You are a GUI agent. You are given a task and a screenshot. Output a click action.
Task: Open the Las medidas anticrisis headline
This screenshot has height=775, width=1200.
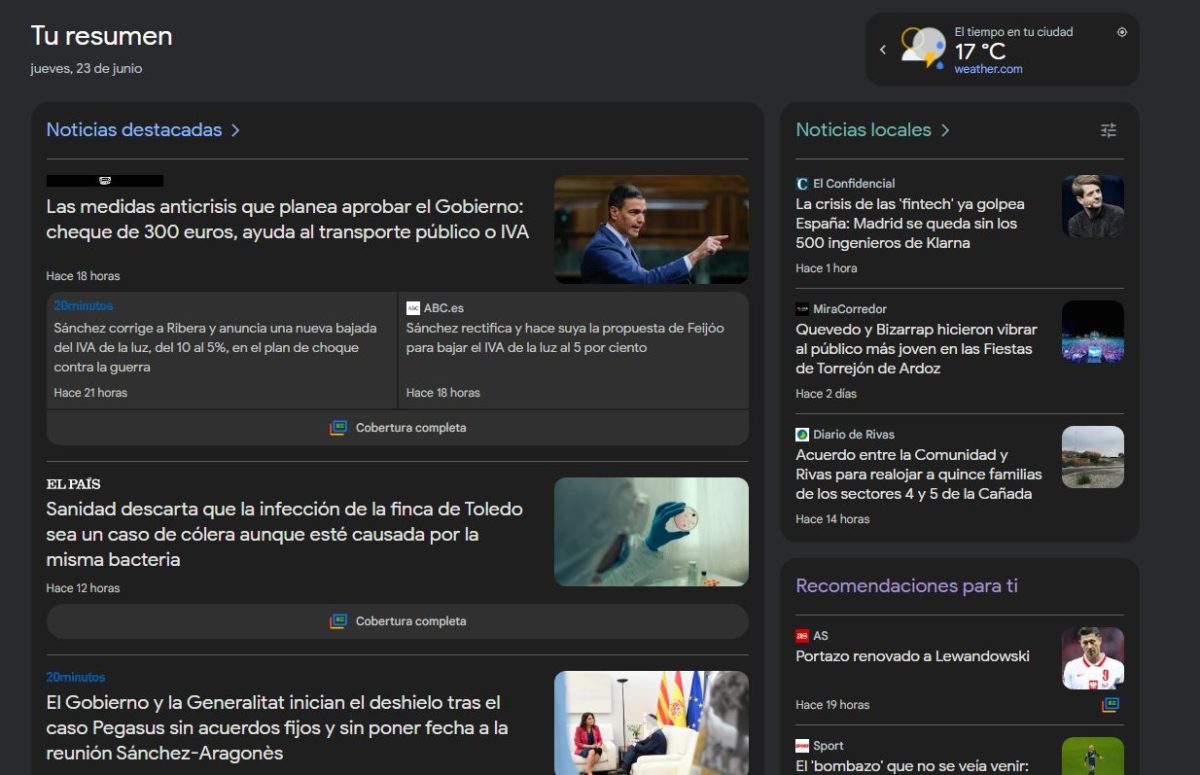(287, 219)
